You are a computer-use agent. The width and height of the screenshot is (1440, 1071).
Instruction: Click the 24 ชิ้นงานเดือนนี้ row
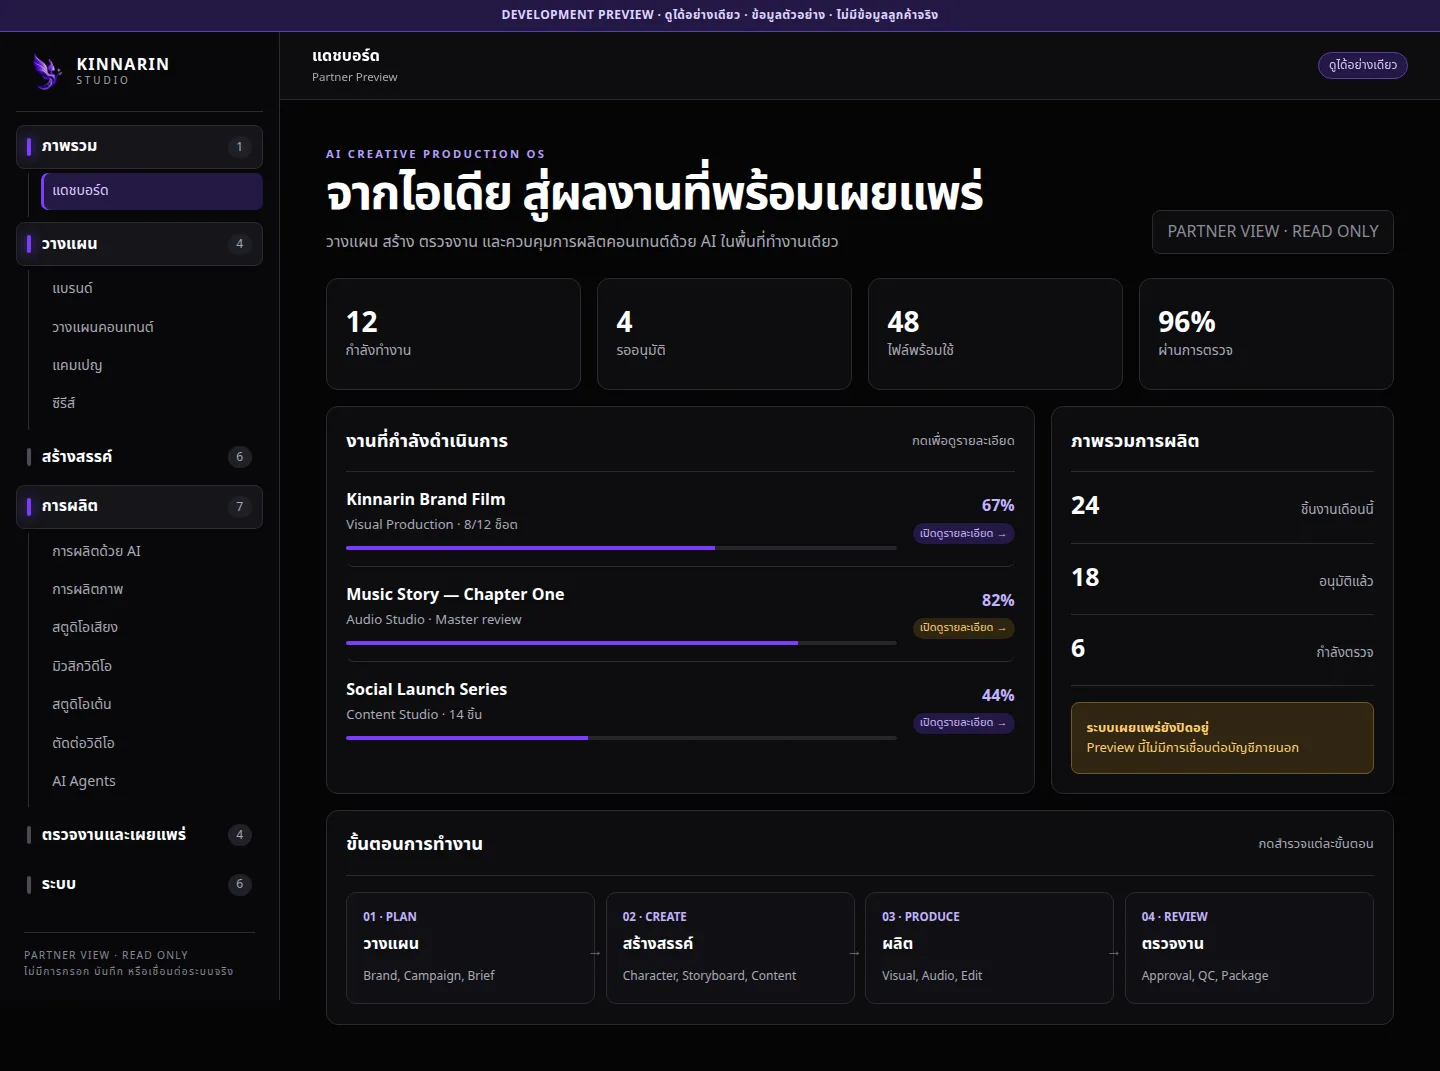[x=1222, y=507]
